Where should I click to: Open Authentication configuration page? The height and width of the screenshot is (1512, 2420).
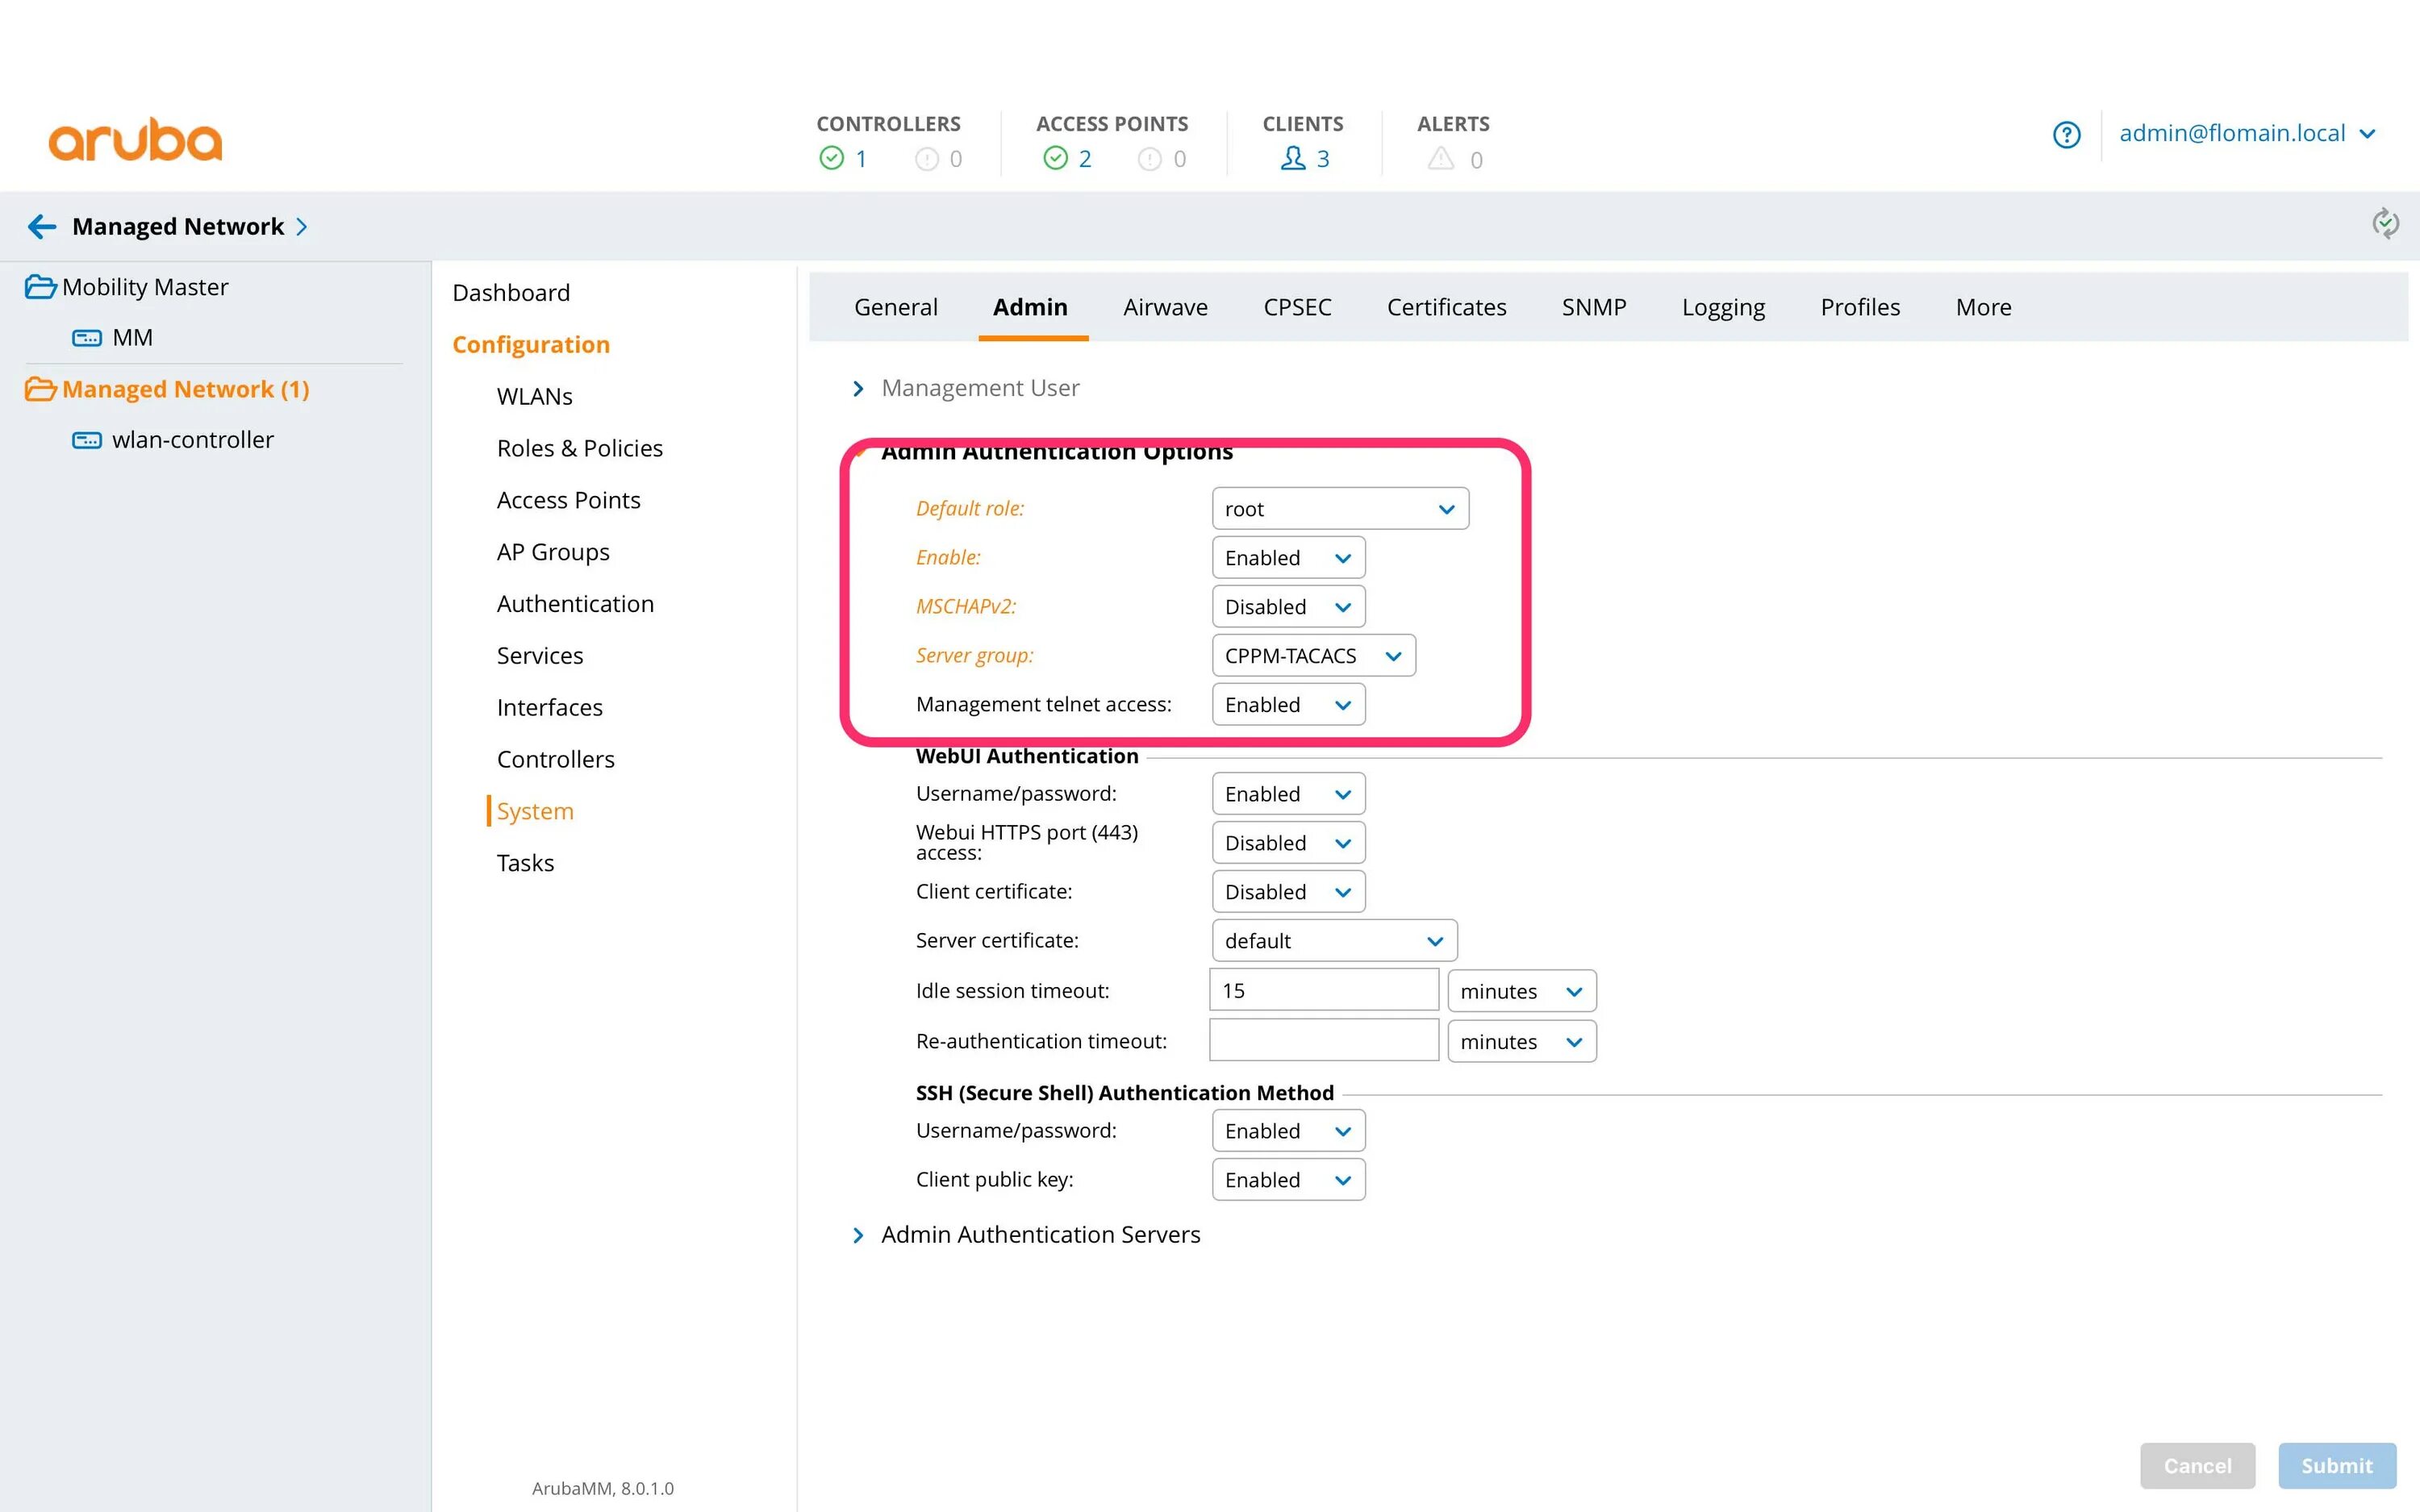(x=575, y=605)
